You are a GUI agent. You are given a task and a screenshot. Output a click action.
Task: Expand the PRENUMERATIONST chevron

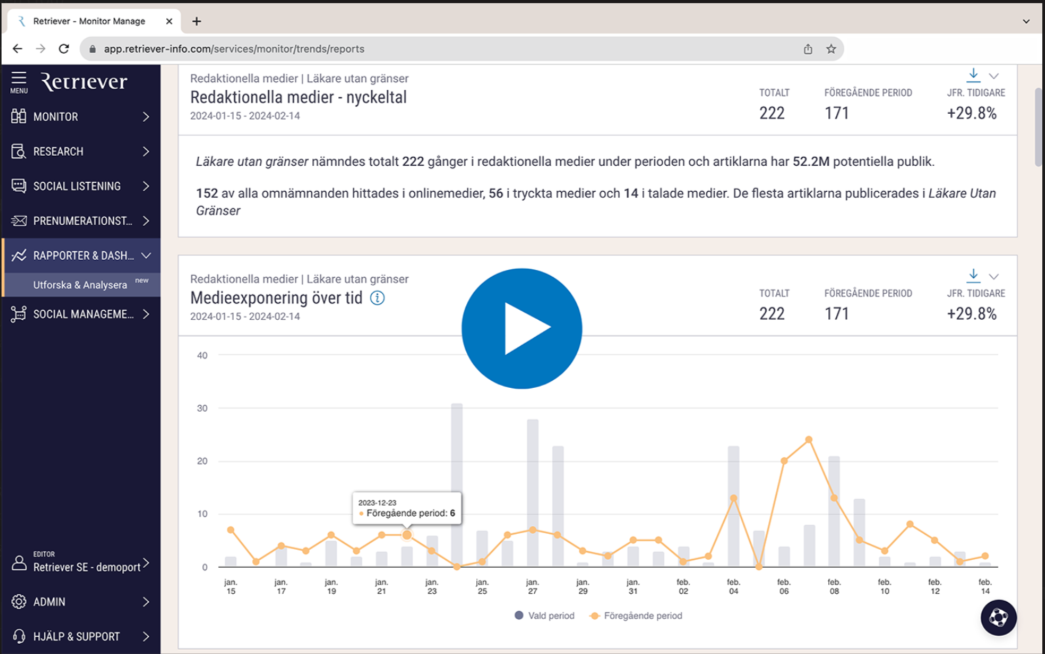[146, 221]
